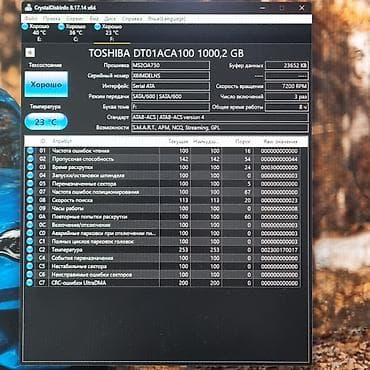Click the data buffer (Буфер данных) size field
This screenshot has height=370, width=370.
click(x=287, y=65)
